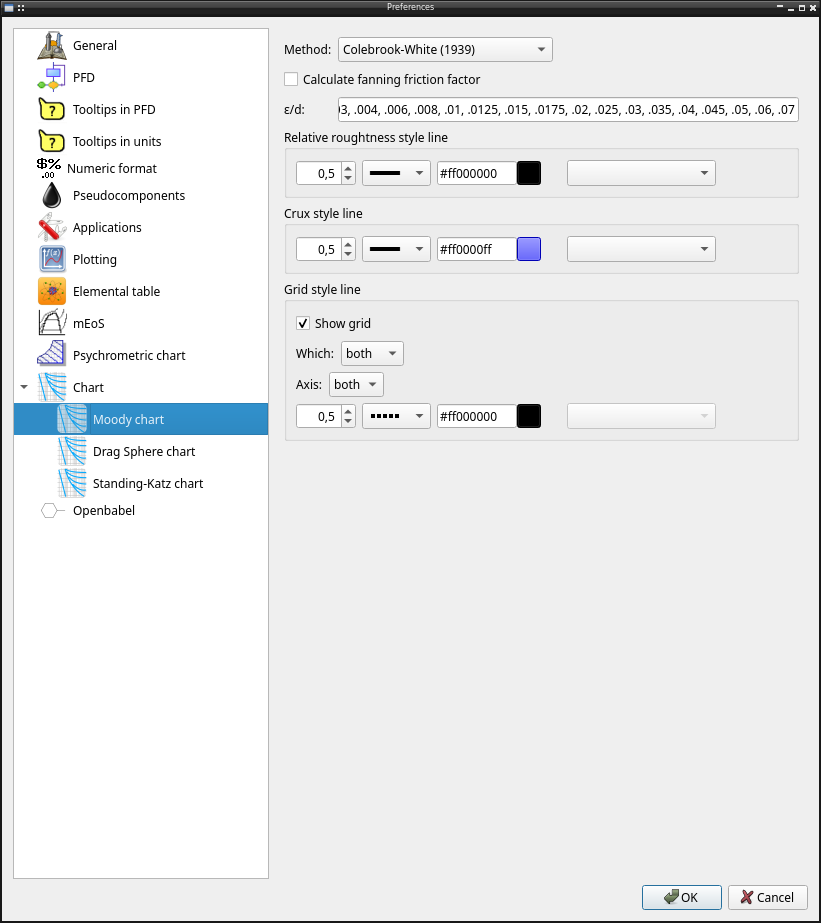Select Standing-Katz chart entry

[148, 483]
